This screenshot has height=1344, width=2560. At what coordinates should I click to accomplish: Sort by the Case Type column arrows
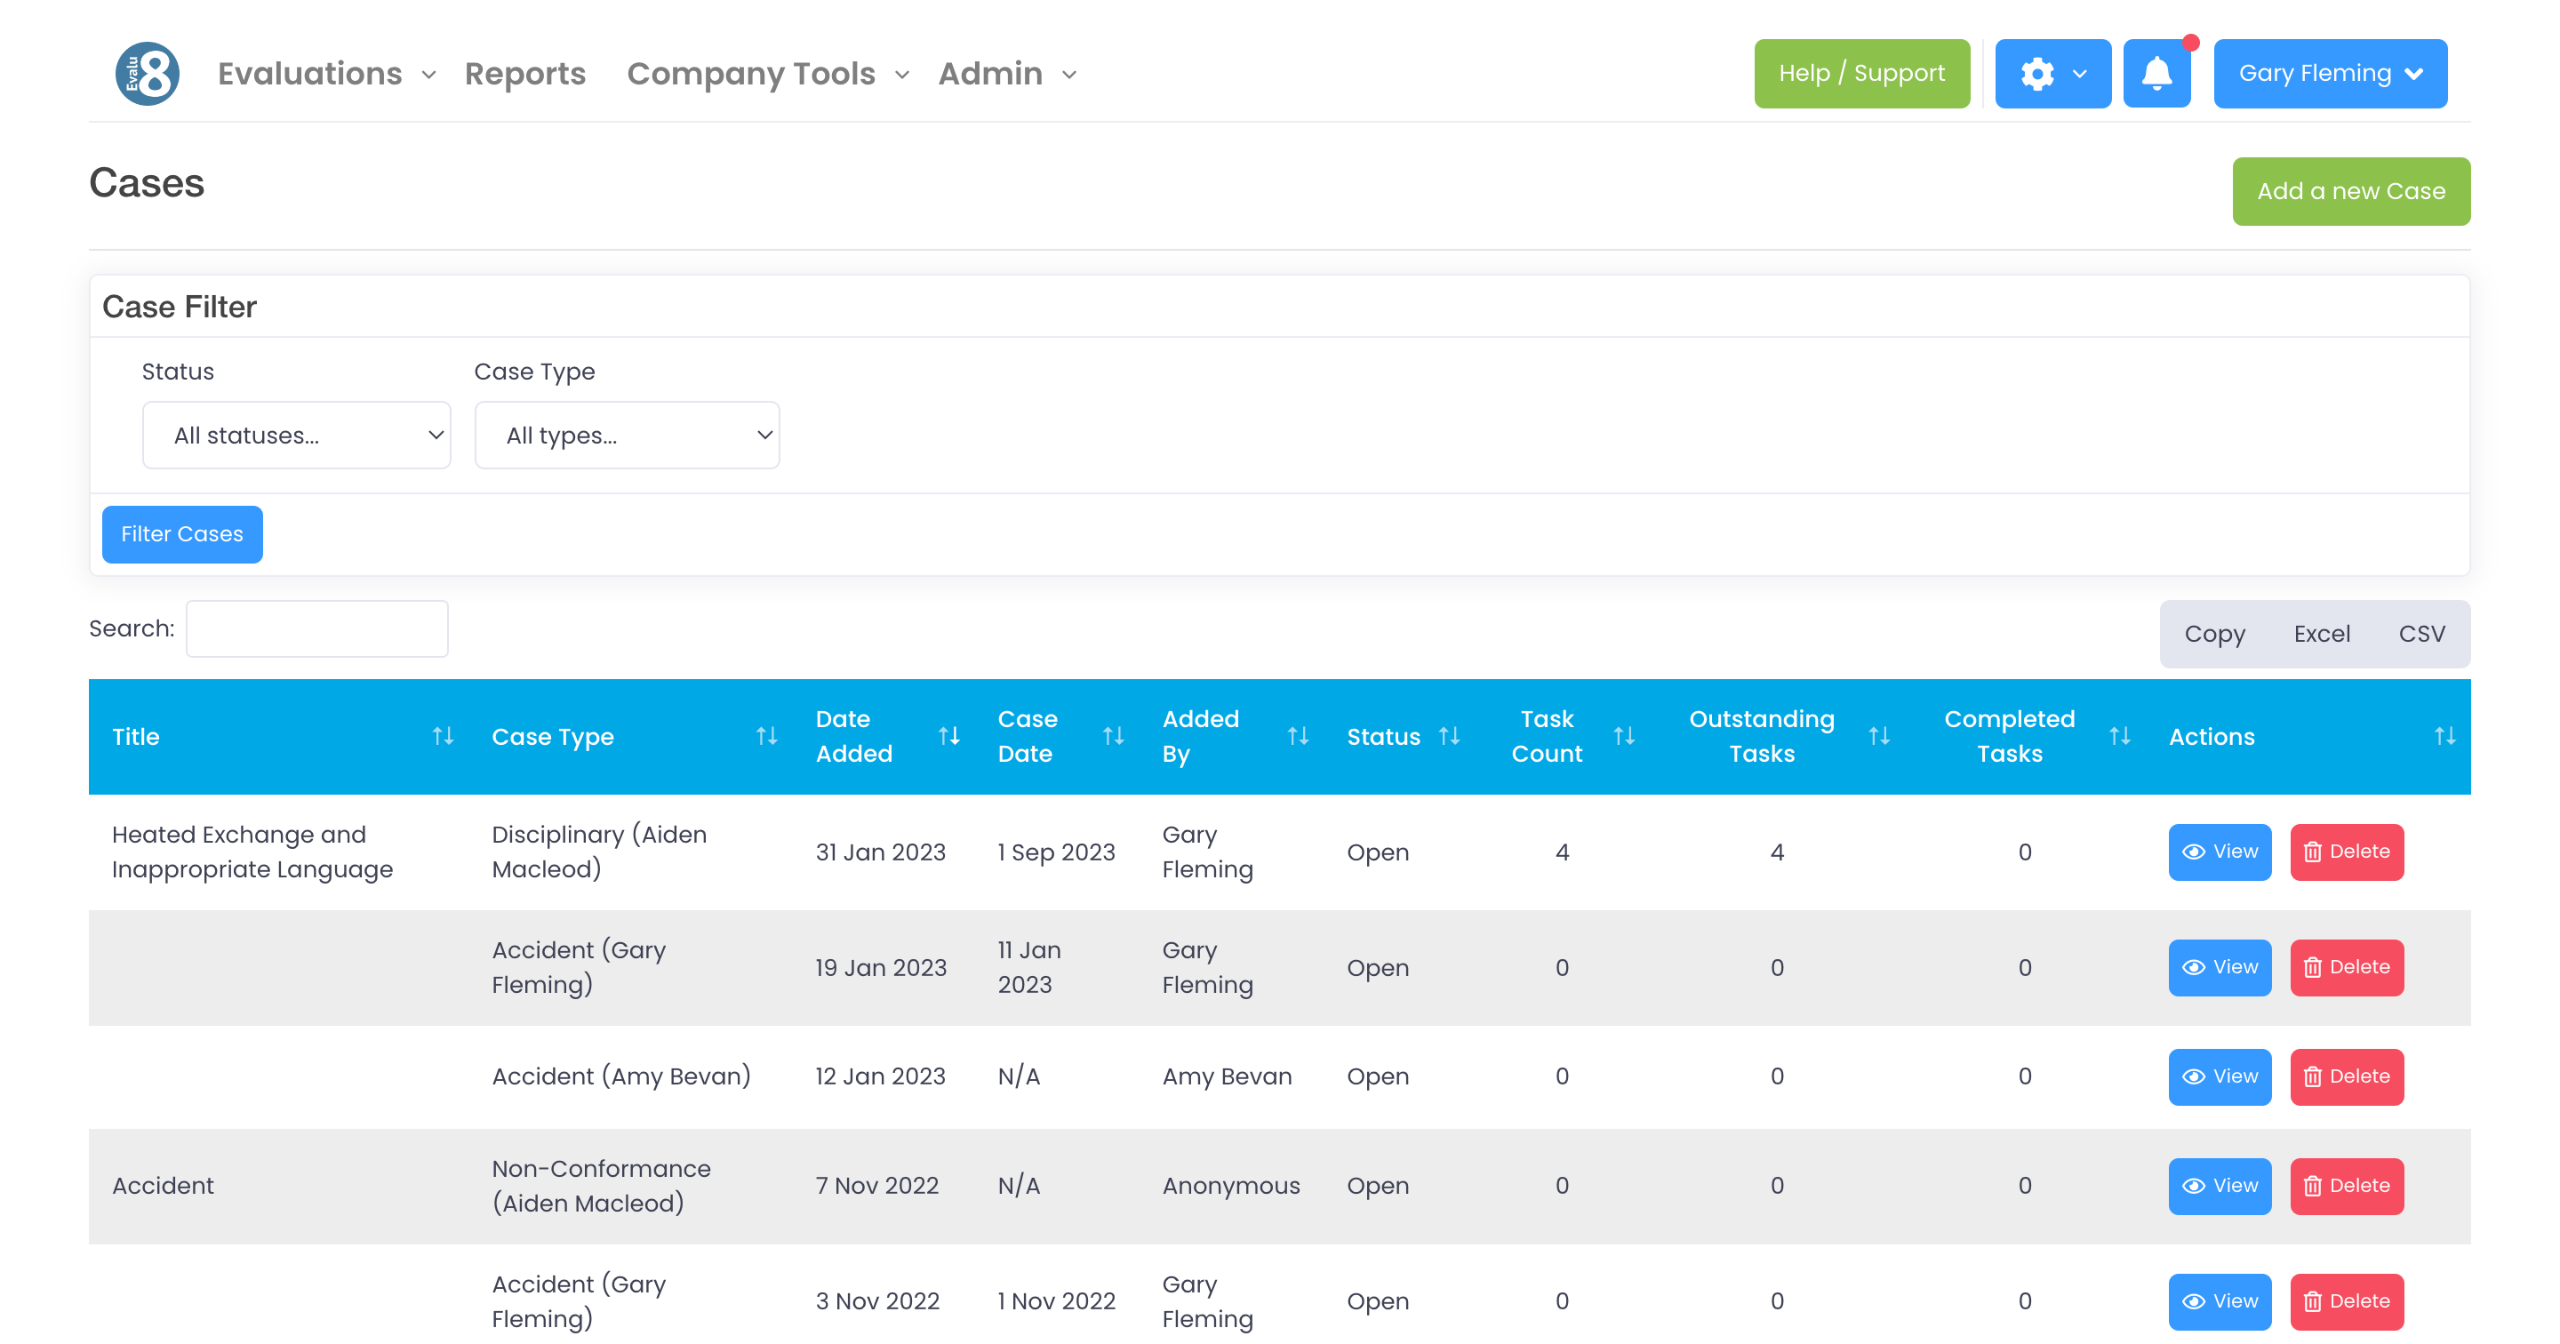point(766,736)
